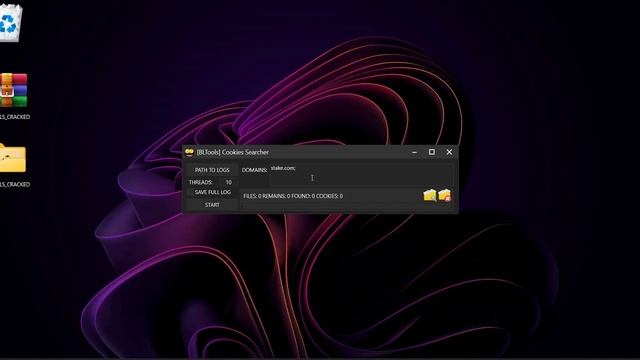Maximize the Cookies Searcher window
Screen dimensions: 640x360
pos(432,152)
